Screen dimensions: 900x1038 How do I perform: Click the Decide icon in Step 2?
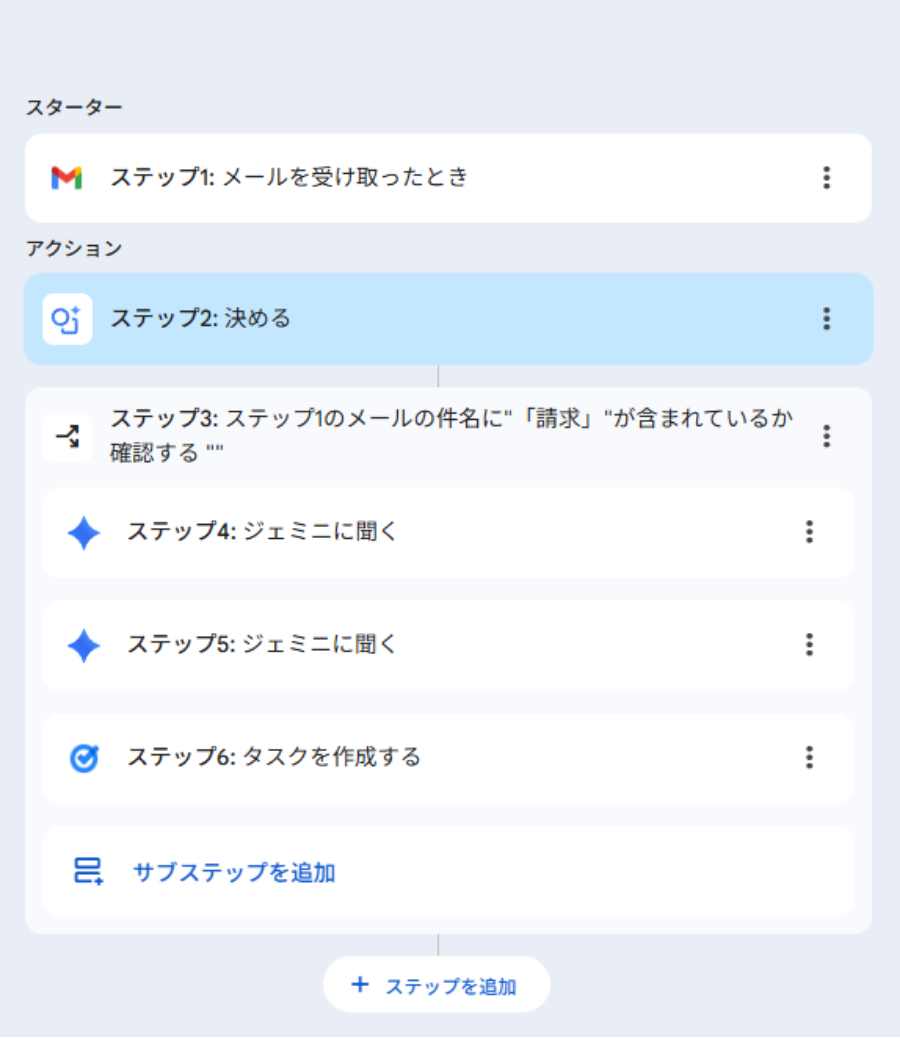pos(68,319)
